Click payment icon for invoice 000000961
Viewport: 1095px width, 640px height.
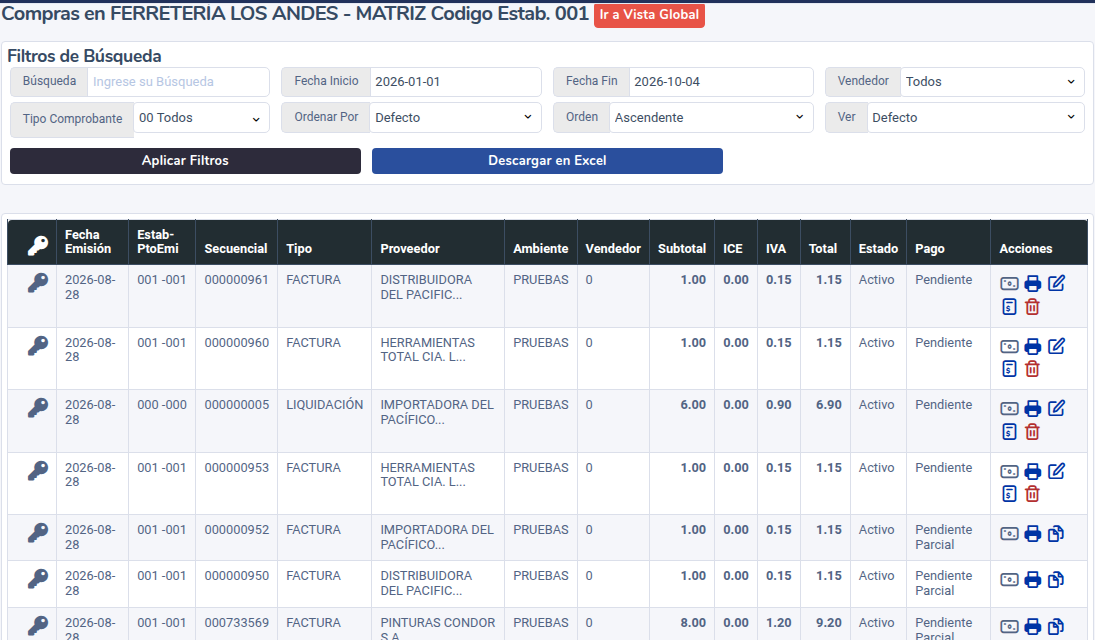(1009, 284)
